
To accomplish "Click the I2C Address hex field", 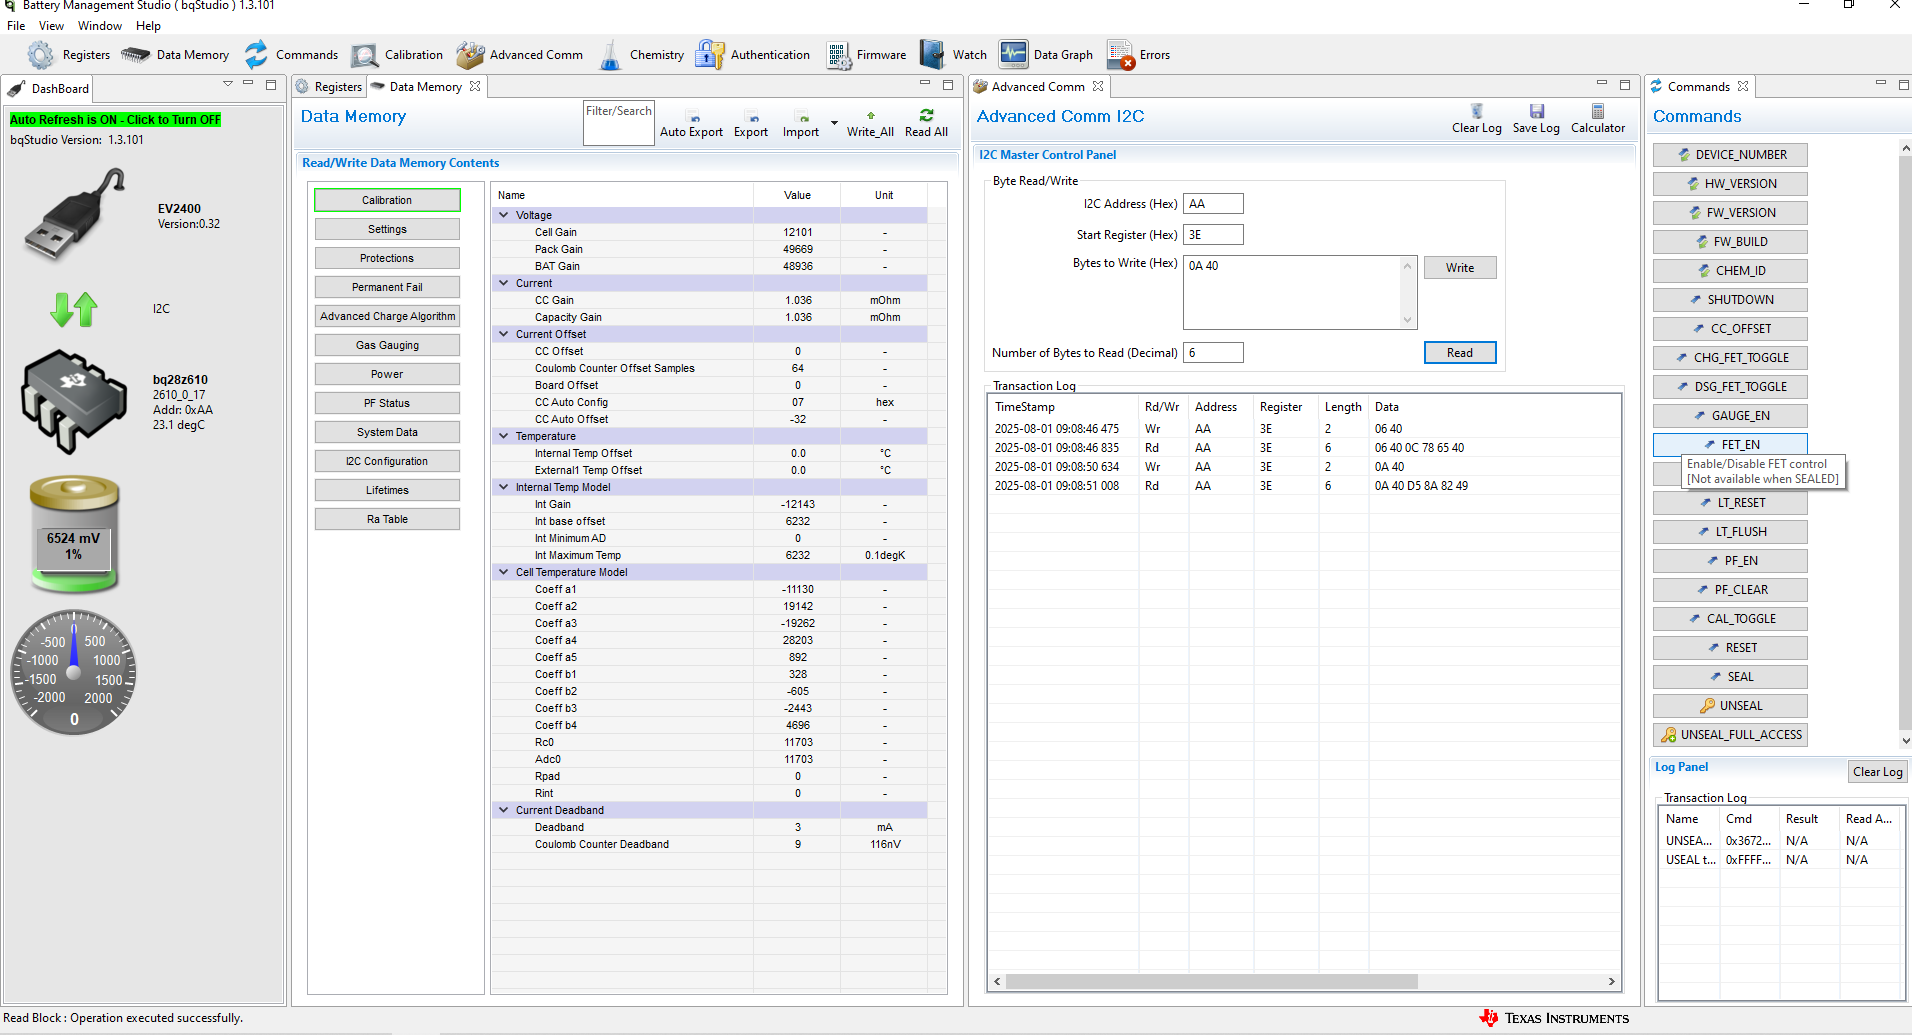I will click(1213, 204).
